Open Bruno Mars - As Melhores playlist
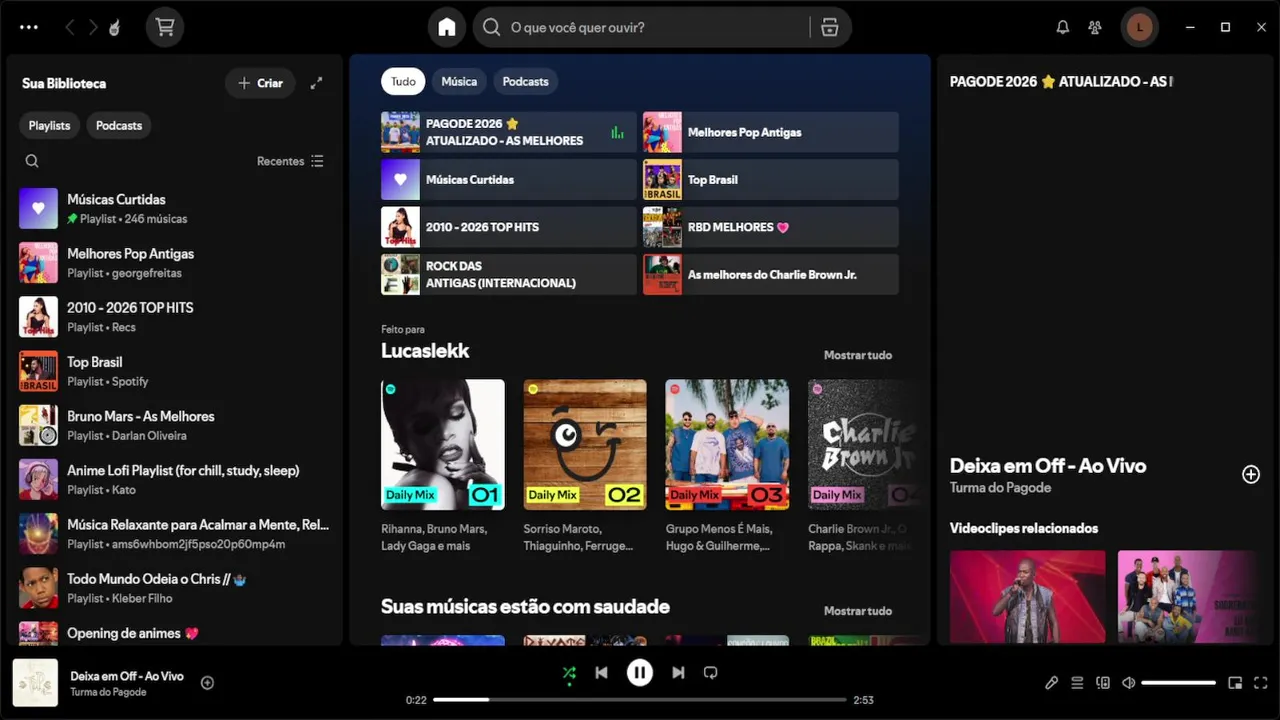This screenshot has height=720, width=1280. tap(174, 425)
